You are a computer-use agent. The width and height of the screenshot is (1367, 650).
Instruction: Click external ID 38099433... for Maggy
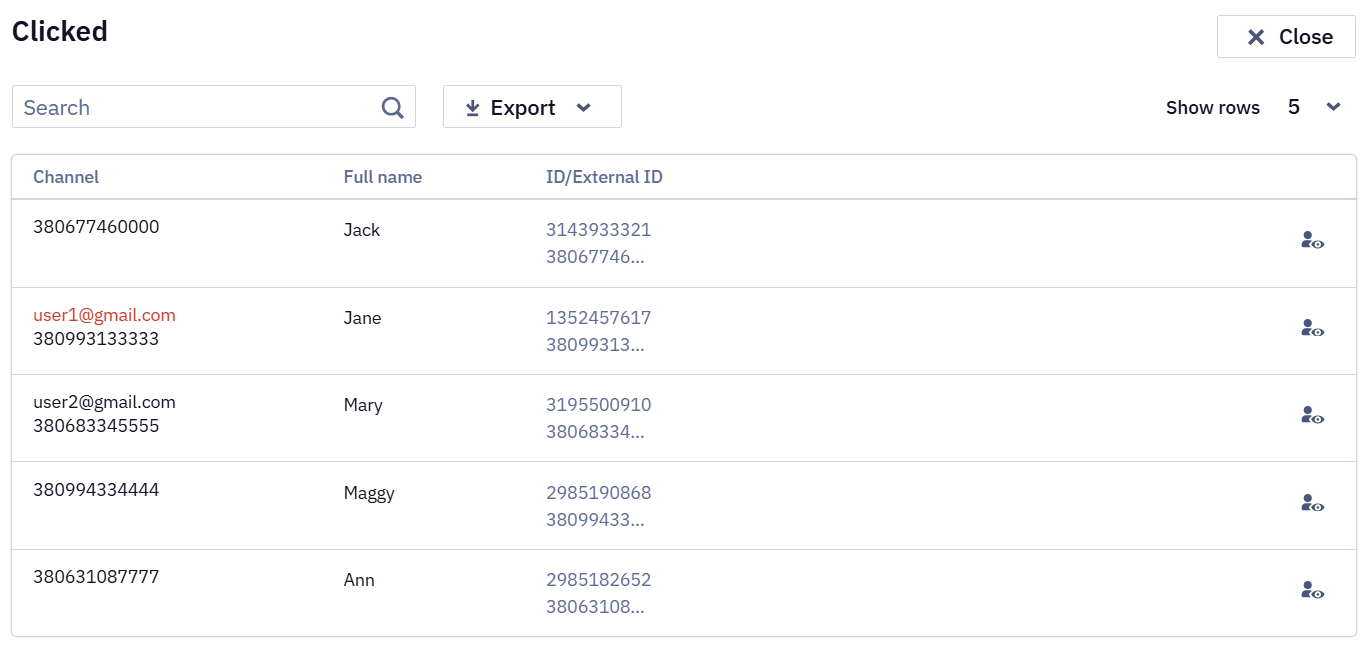pos(595,520)
